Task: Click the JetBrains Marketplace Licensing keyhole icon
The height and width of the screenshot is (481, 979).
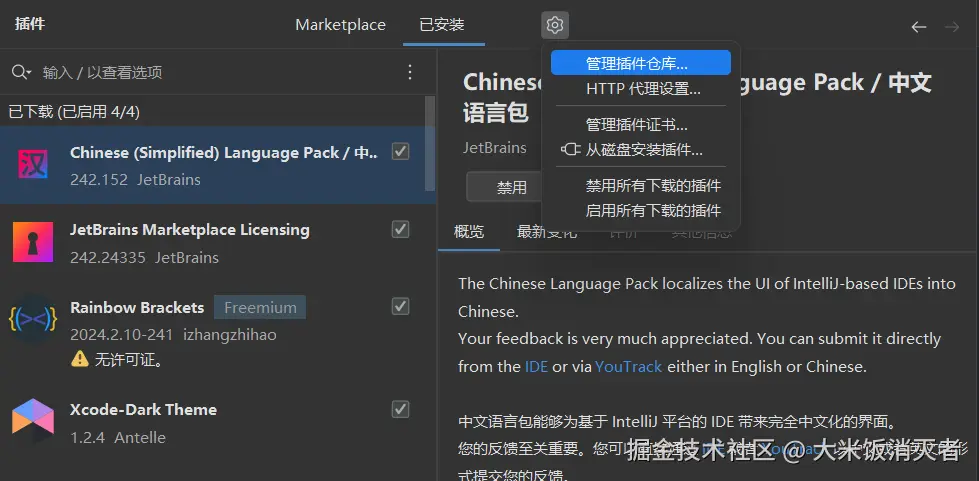Action: pyautogui.click(x=33, y=242)
